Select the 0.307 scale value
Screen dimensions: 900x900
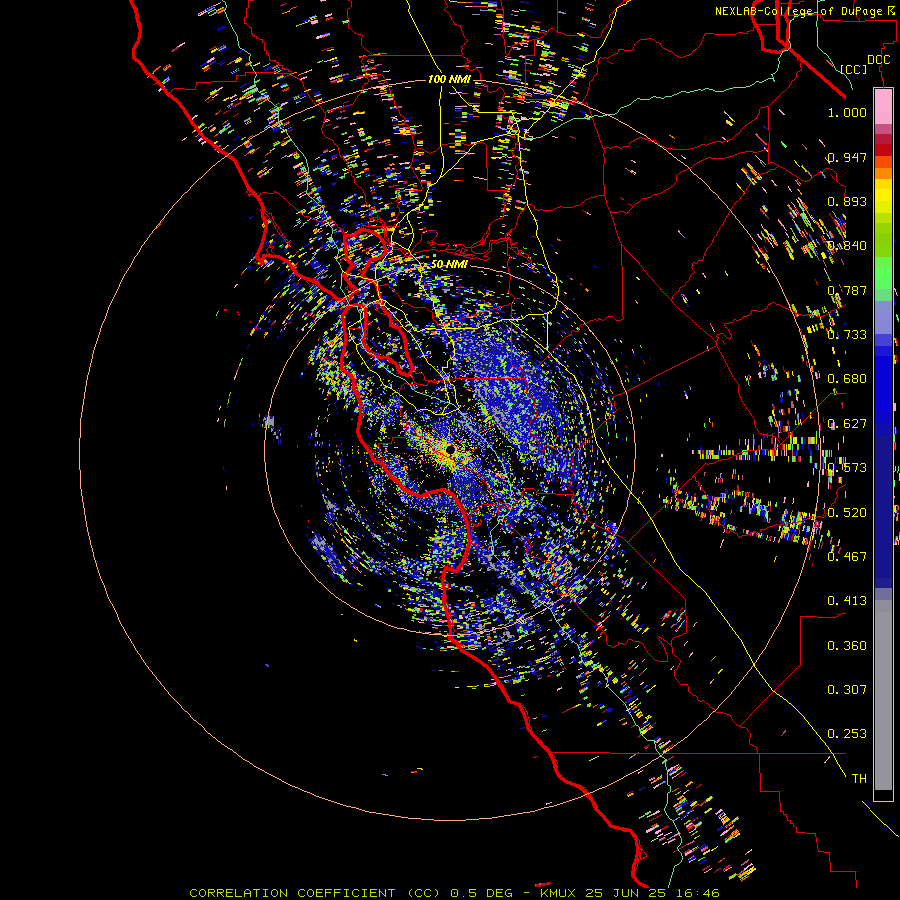[847, 690]
